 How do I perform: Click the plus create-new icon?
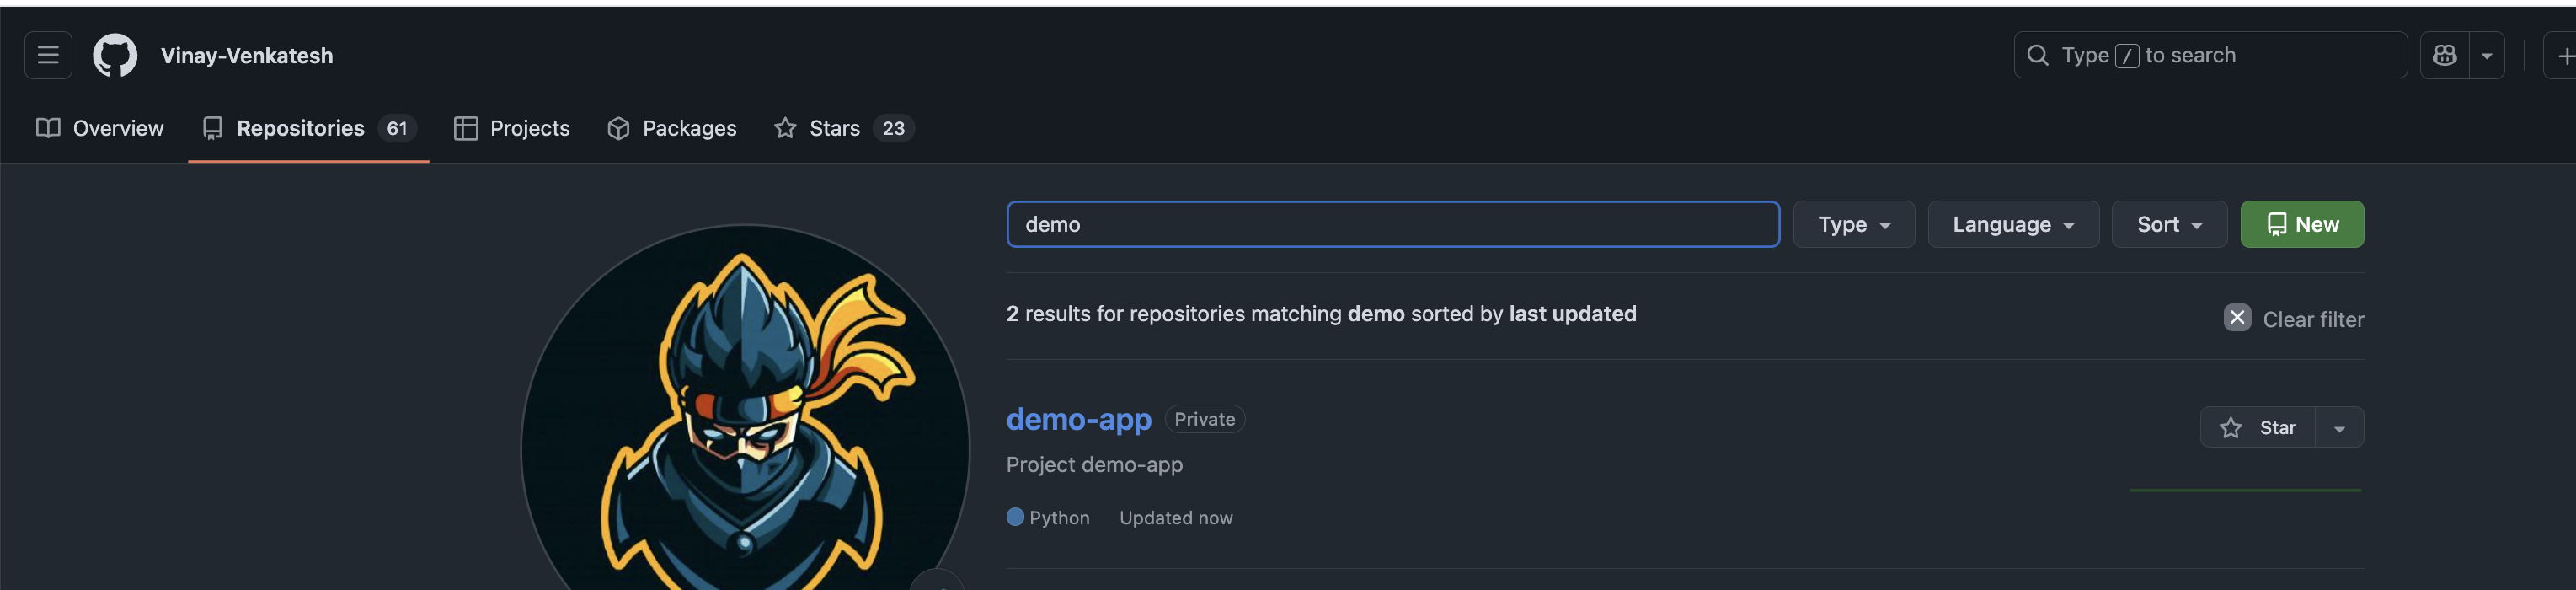coord(2564,56)
